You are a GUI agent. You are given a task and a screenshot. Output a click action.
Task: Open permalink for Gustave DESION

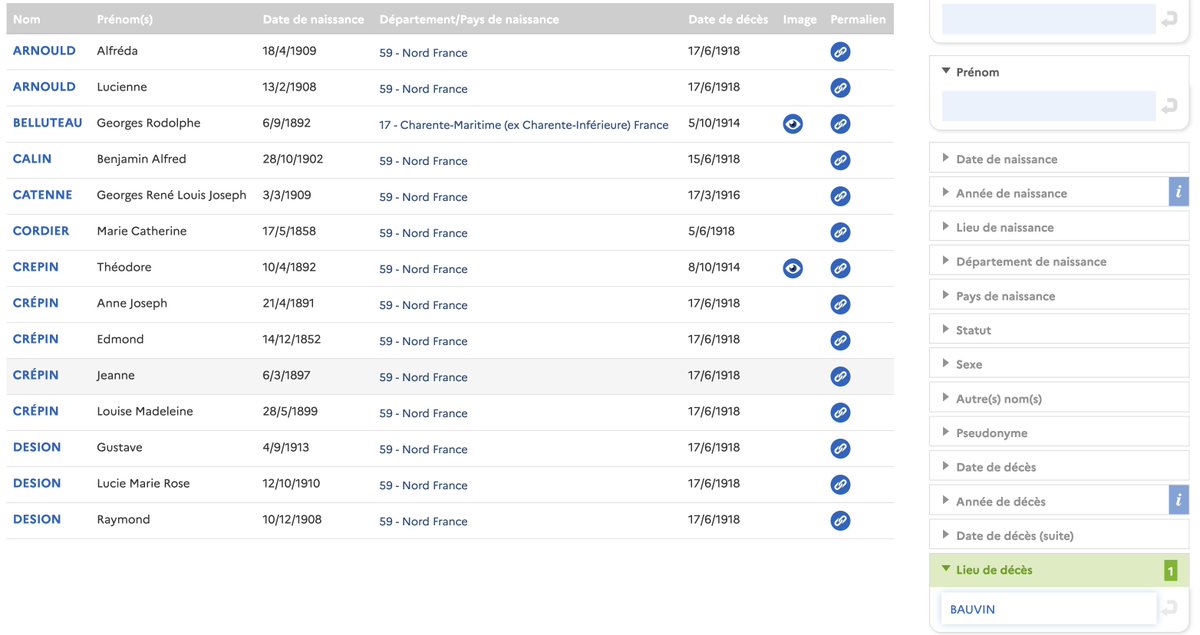[841, 448]
